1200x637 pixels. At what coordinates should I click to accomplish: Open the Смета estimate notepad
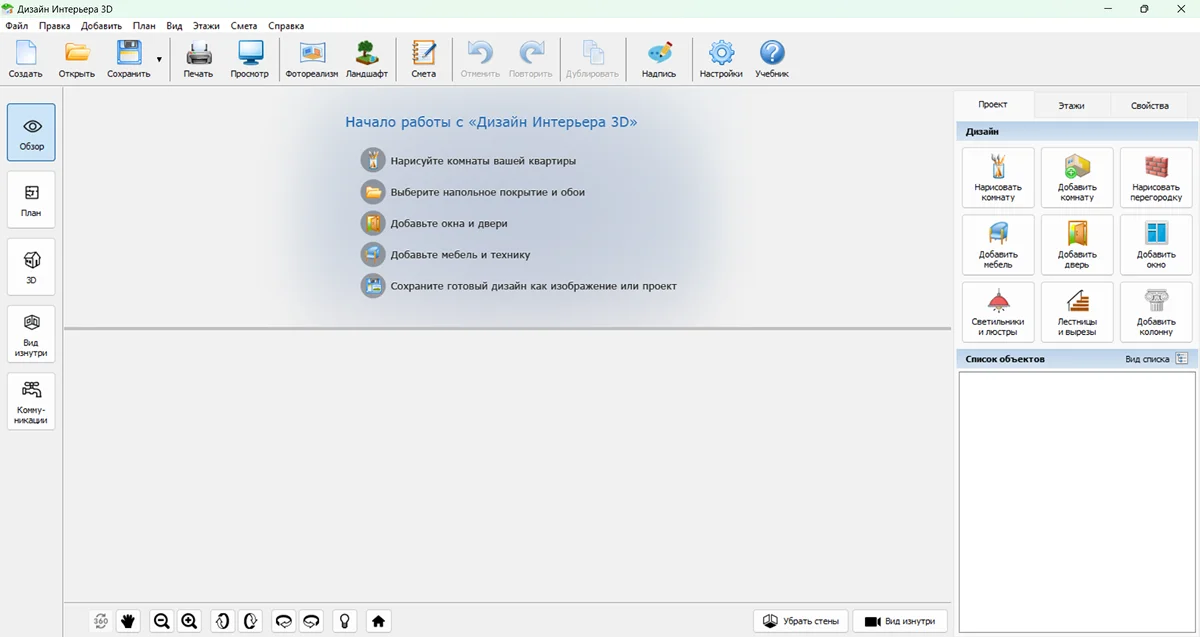(423, 59)
